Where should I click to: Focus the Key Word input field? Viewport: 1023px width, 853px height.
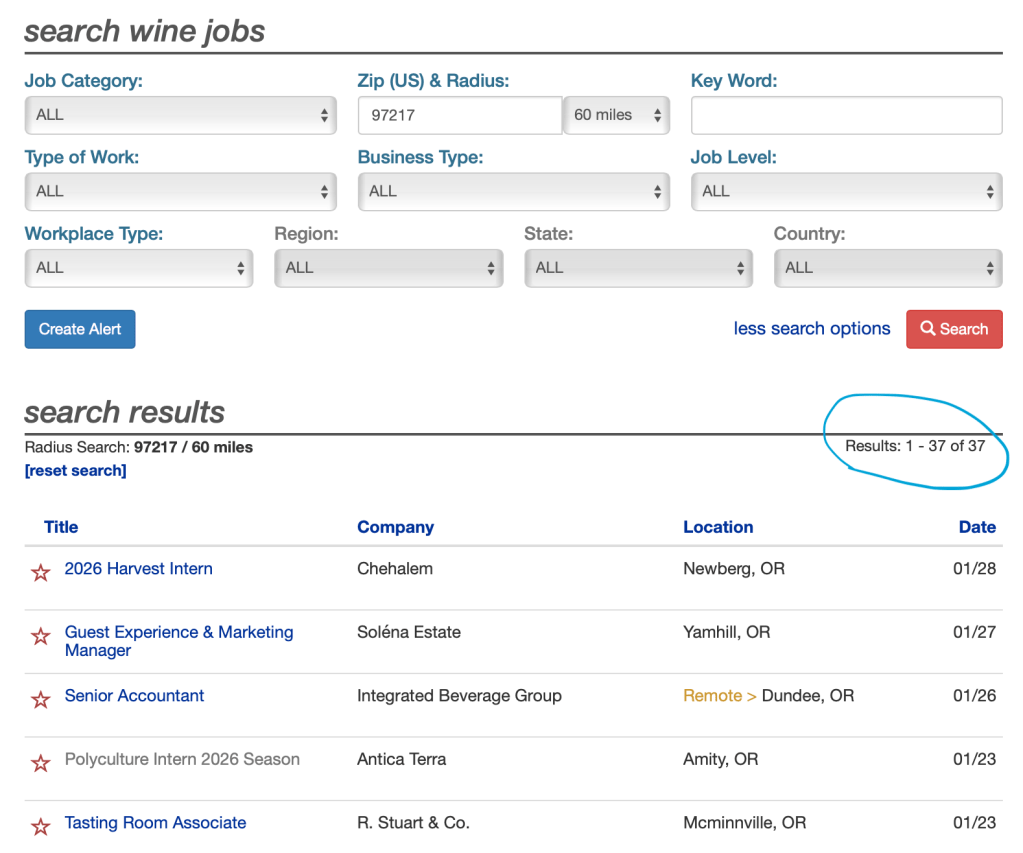pyautogui.click(x=846, y=115)
